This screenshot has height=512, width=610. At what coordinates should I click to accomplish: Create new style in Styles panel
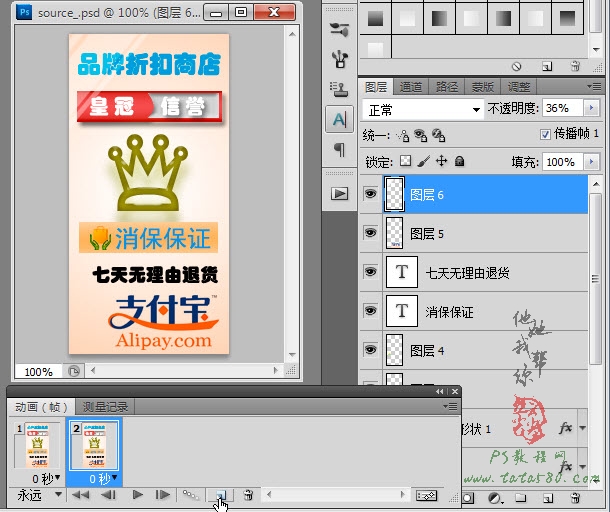tap(547, 67)
